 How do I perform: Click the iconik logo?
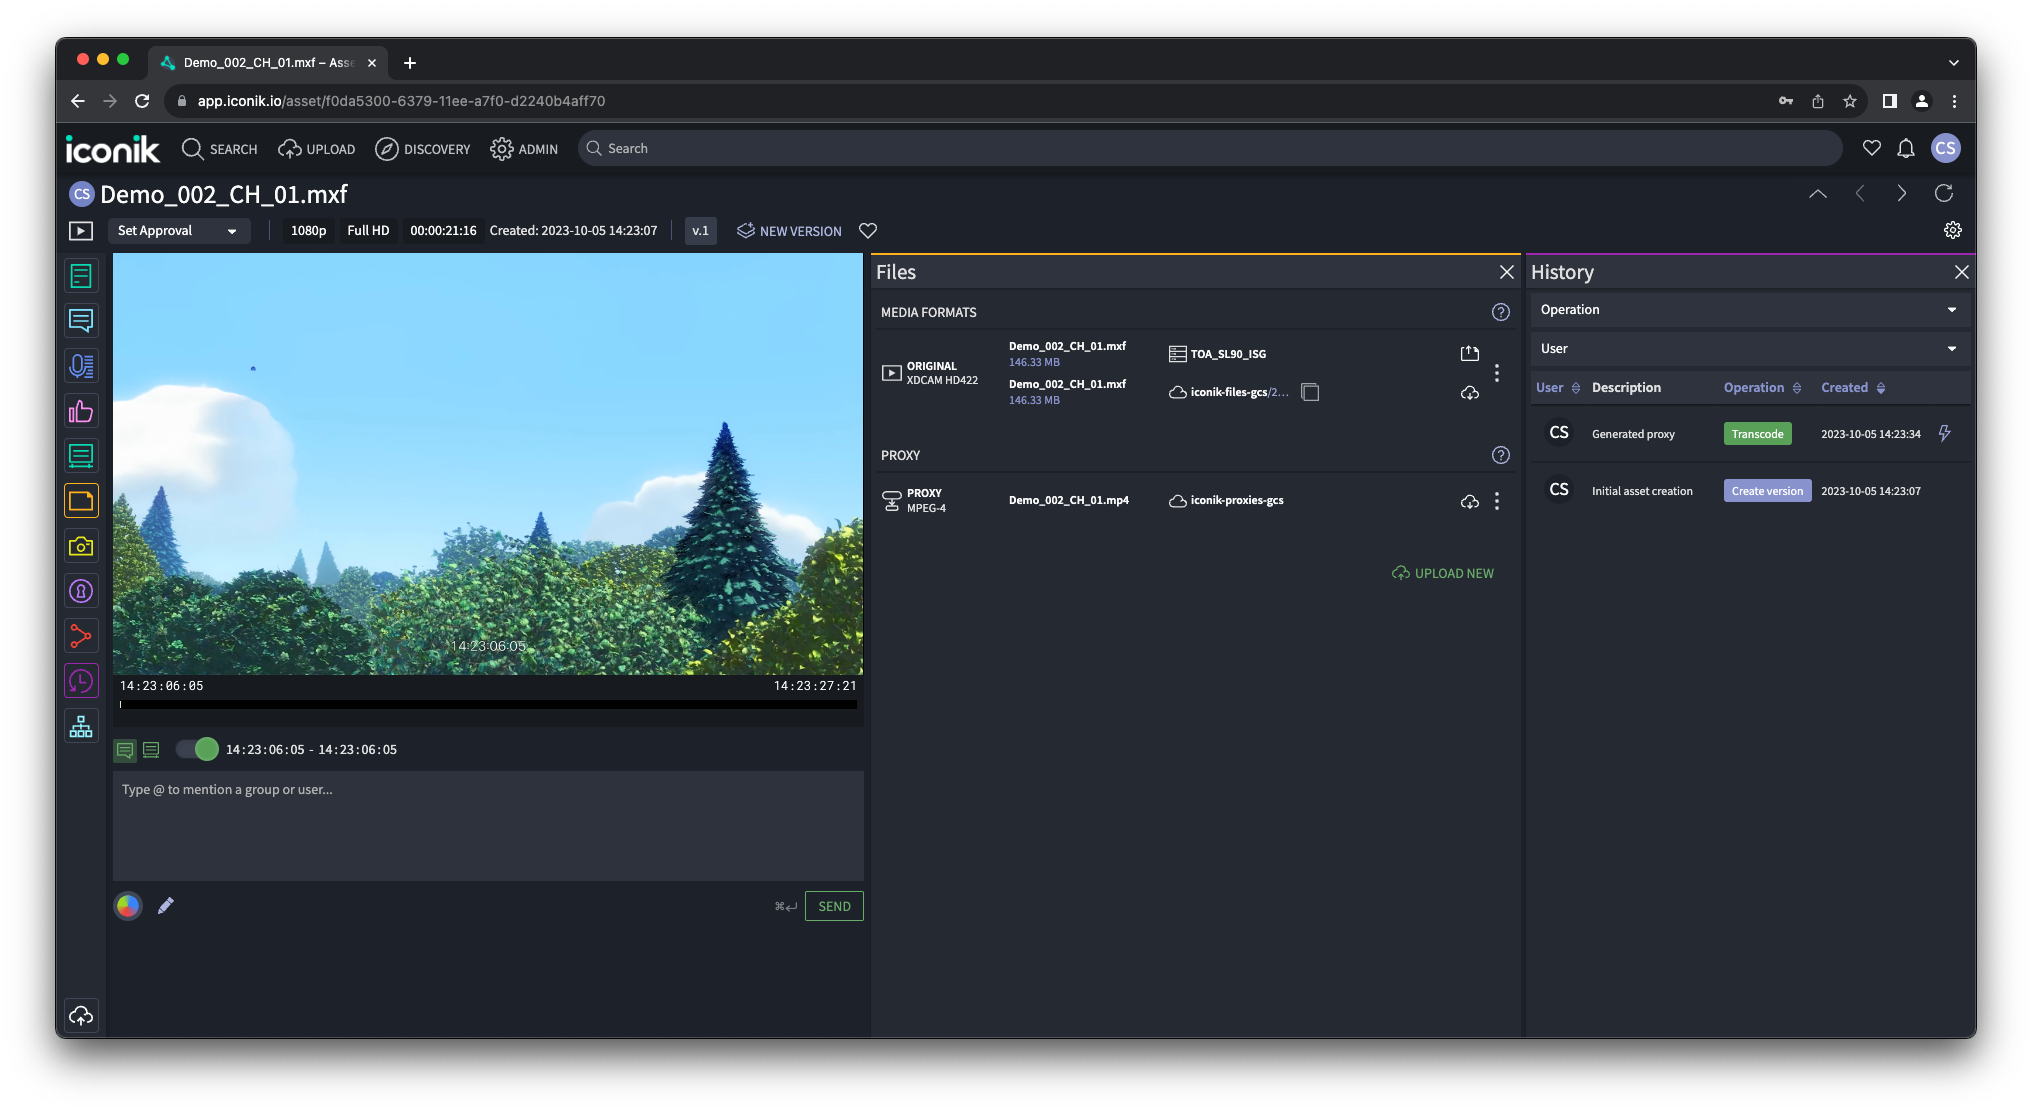click(112, 148)
